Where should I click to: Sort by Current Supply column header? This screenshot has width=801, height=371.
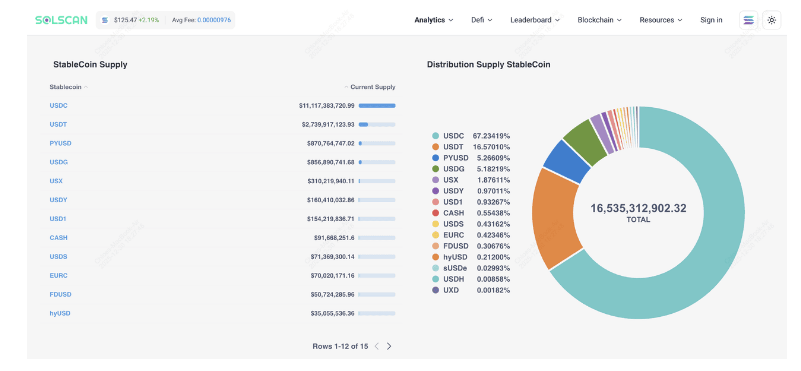(370, 87)
